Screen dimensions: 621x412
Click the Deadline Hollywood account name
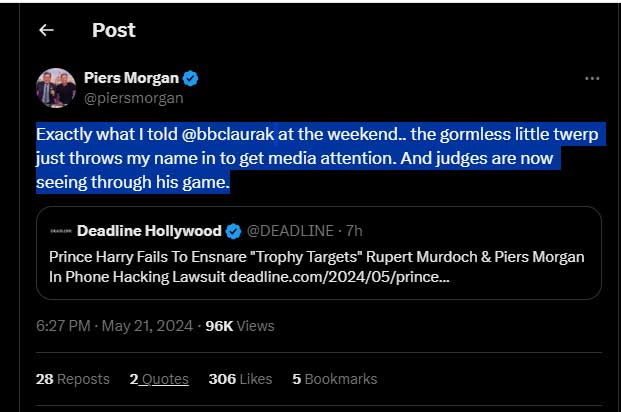tap(149, 232)
